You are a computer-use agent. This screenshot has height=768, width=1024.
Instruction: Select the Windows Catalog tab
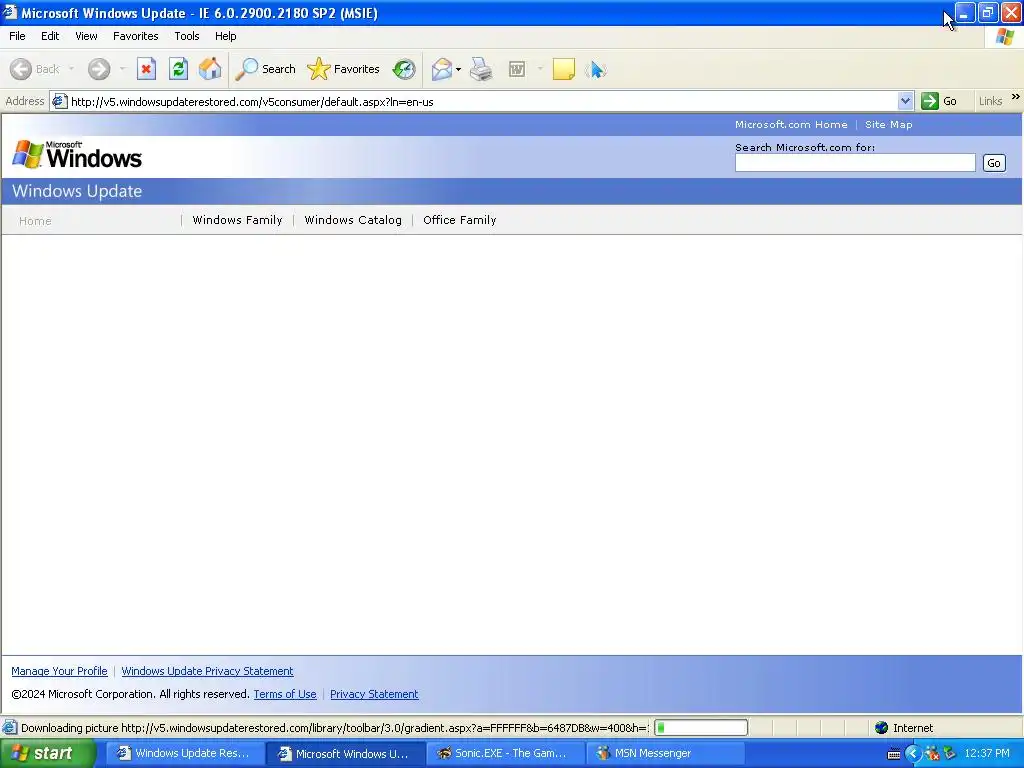(353, 220)
